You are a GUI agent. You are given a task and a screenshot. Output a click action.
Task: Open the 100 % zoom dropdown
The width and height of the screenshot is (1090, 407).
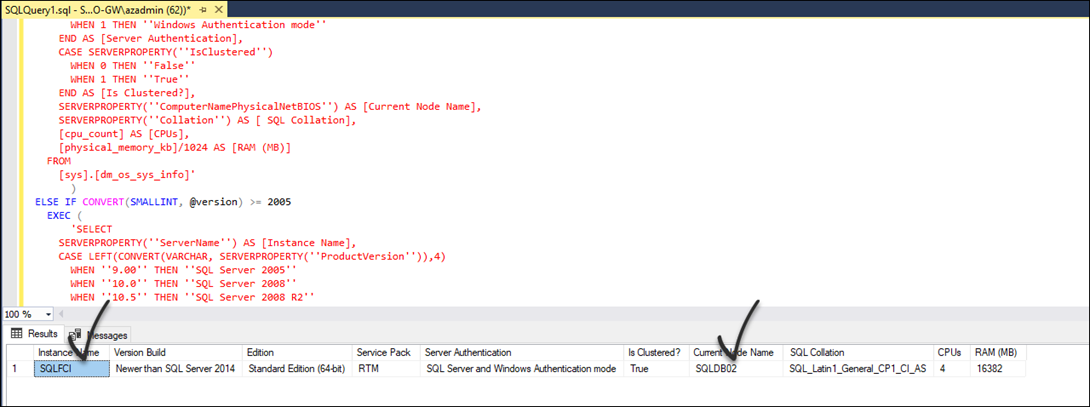(47, 314)
